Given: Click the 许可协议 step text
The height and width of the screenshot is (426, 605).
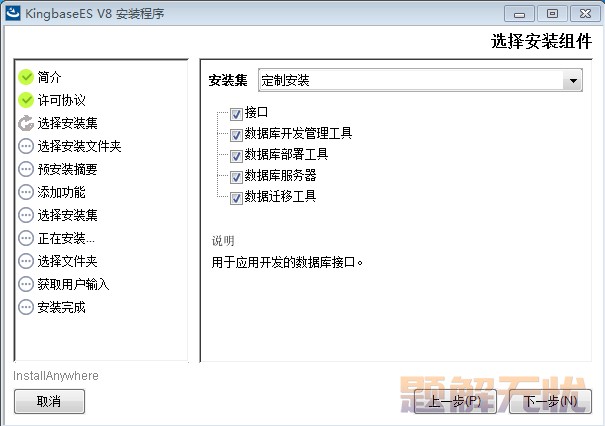Looking at the screenshot, I should coord(61,100).
